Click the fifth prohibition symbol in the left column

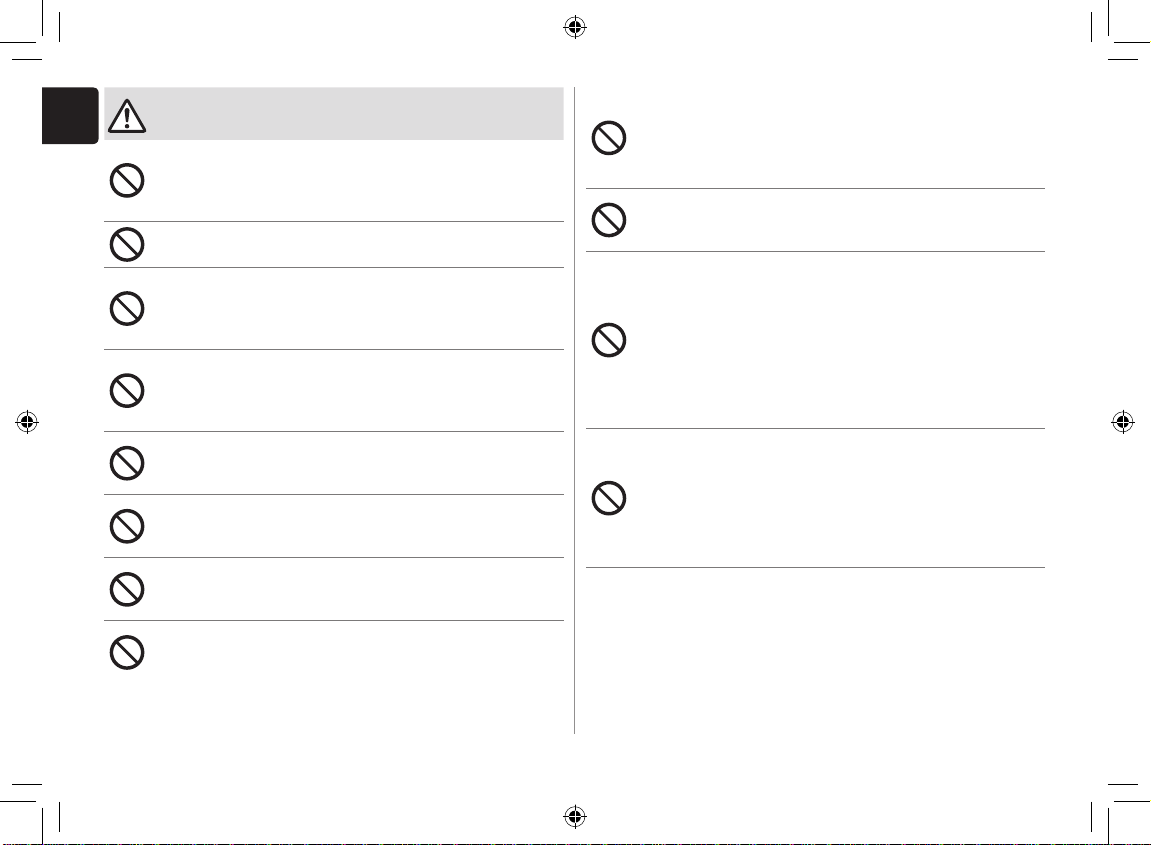[126, 462]
